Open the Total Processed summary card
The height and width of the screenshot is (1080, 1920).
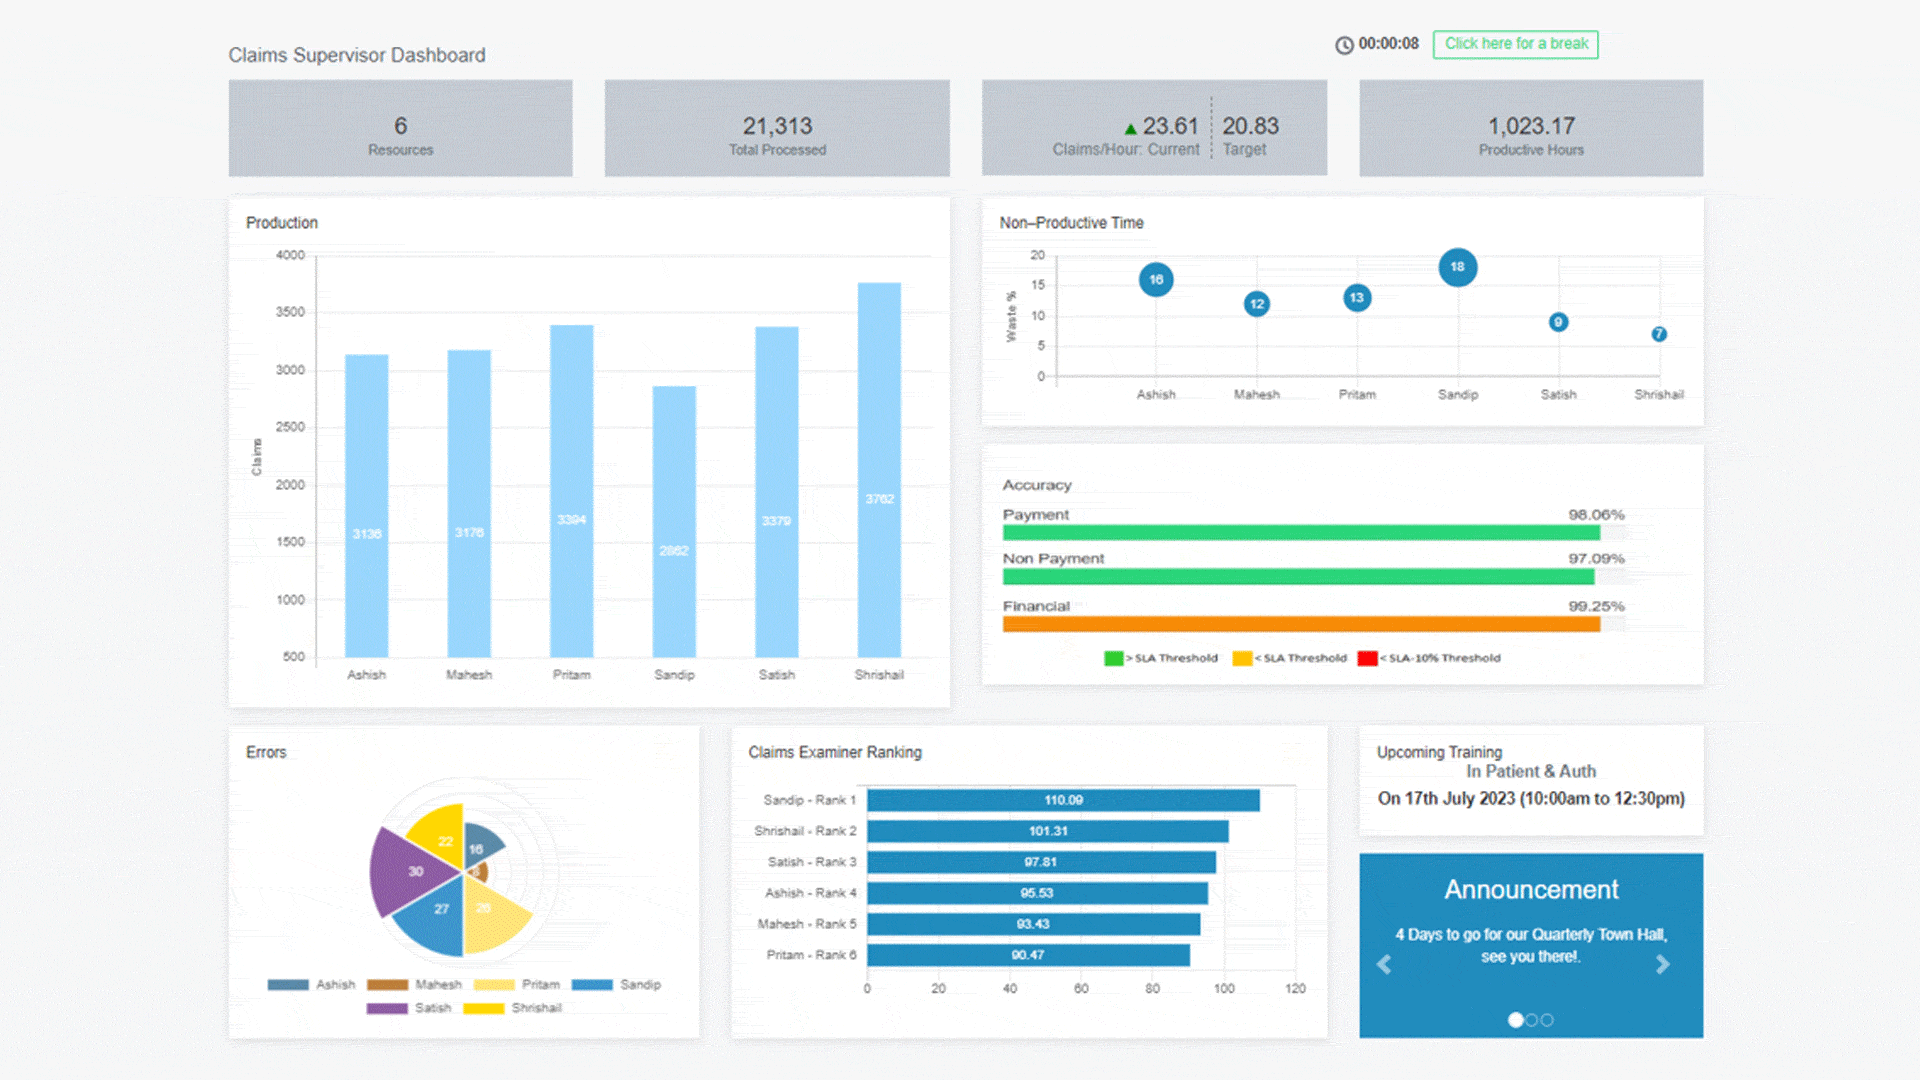(x=777, y=128)
